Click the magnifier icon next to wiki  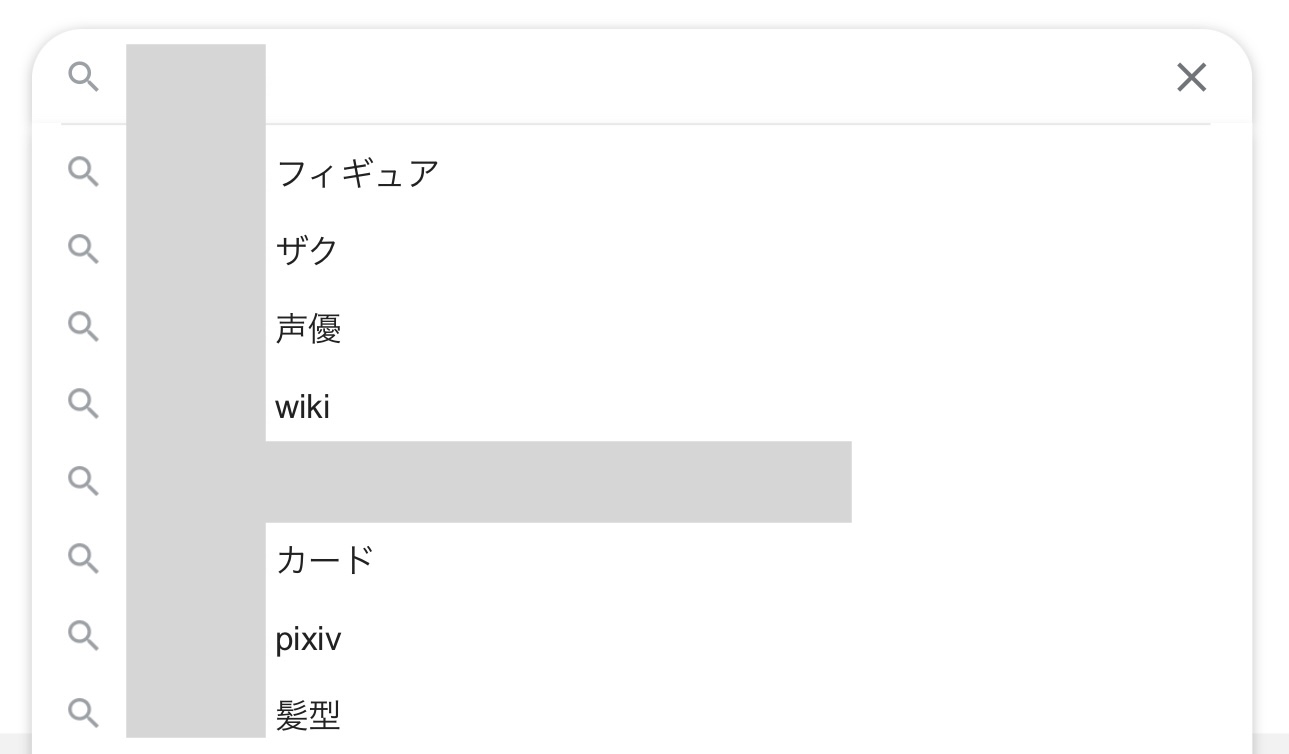pyautogui.click(x=84, y=404)
